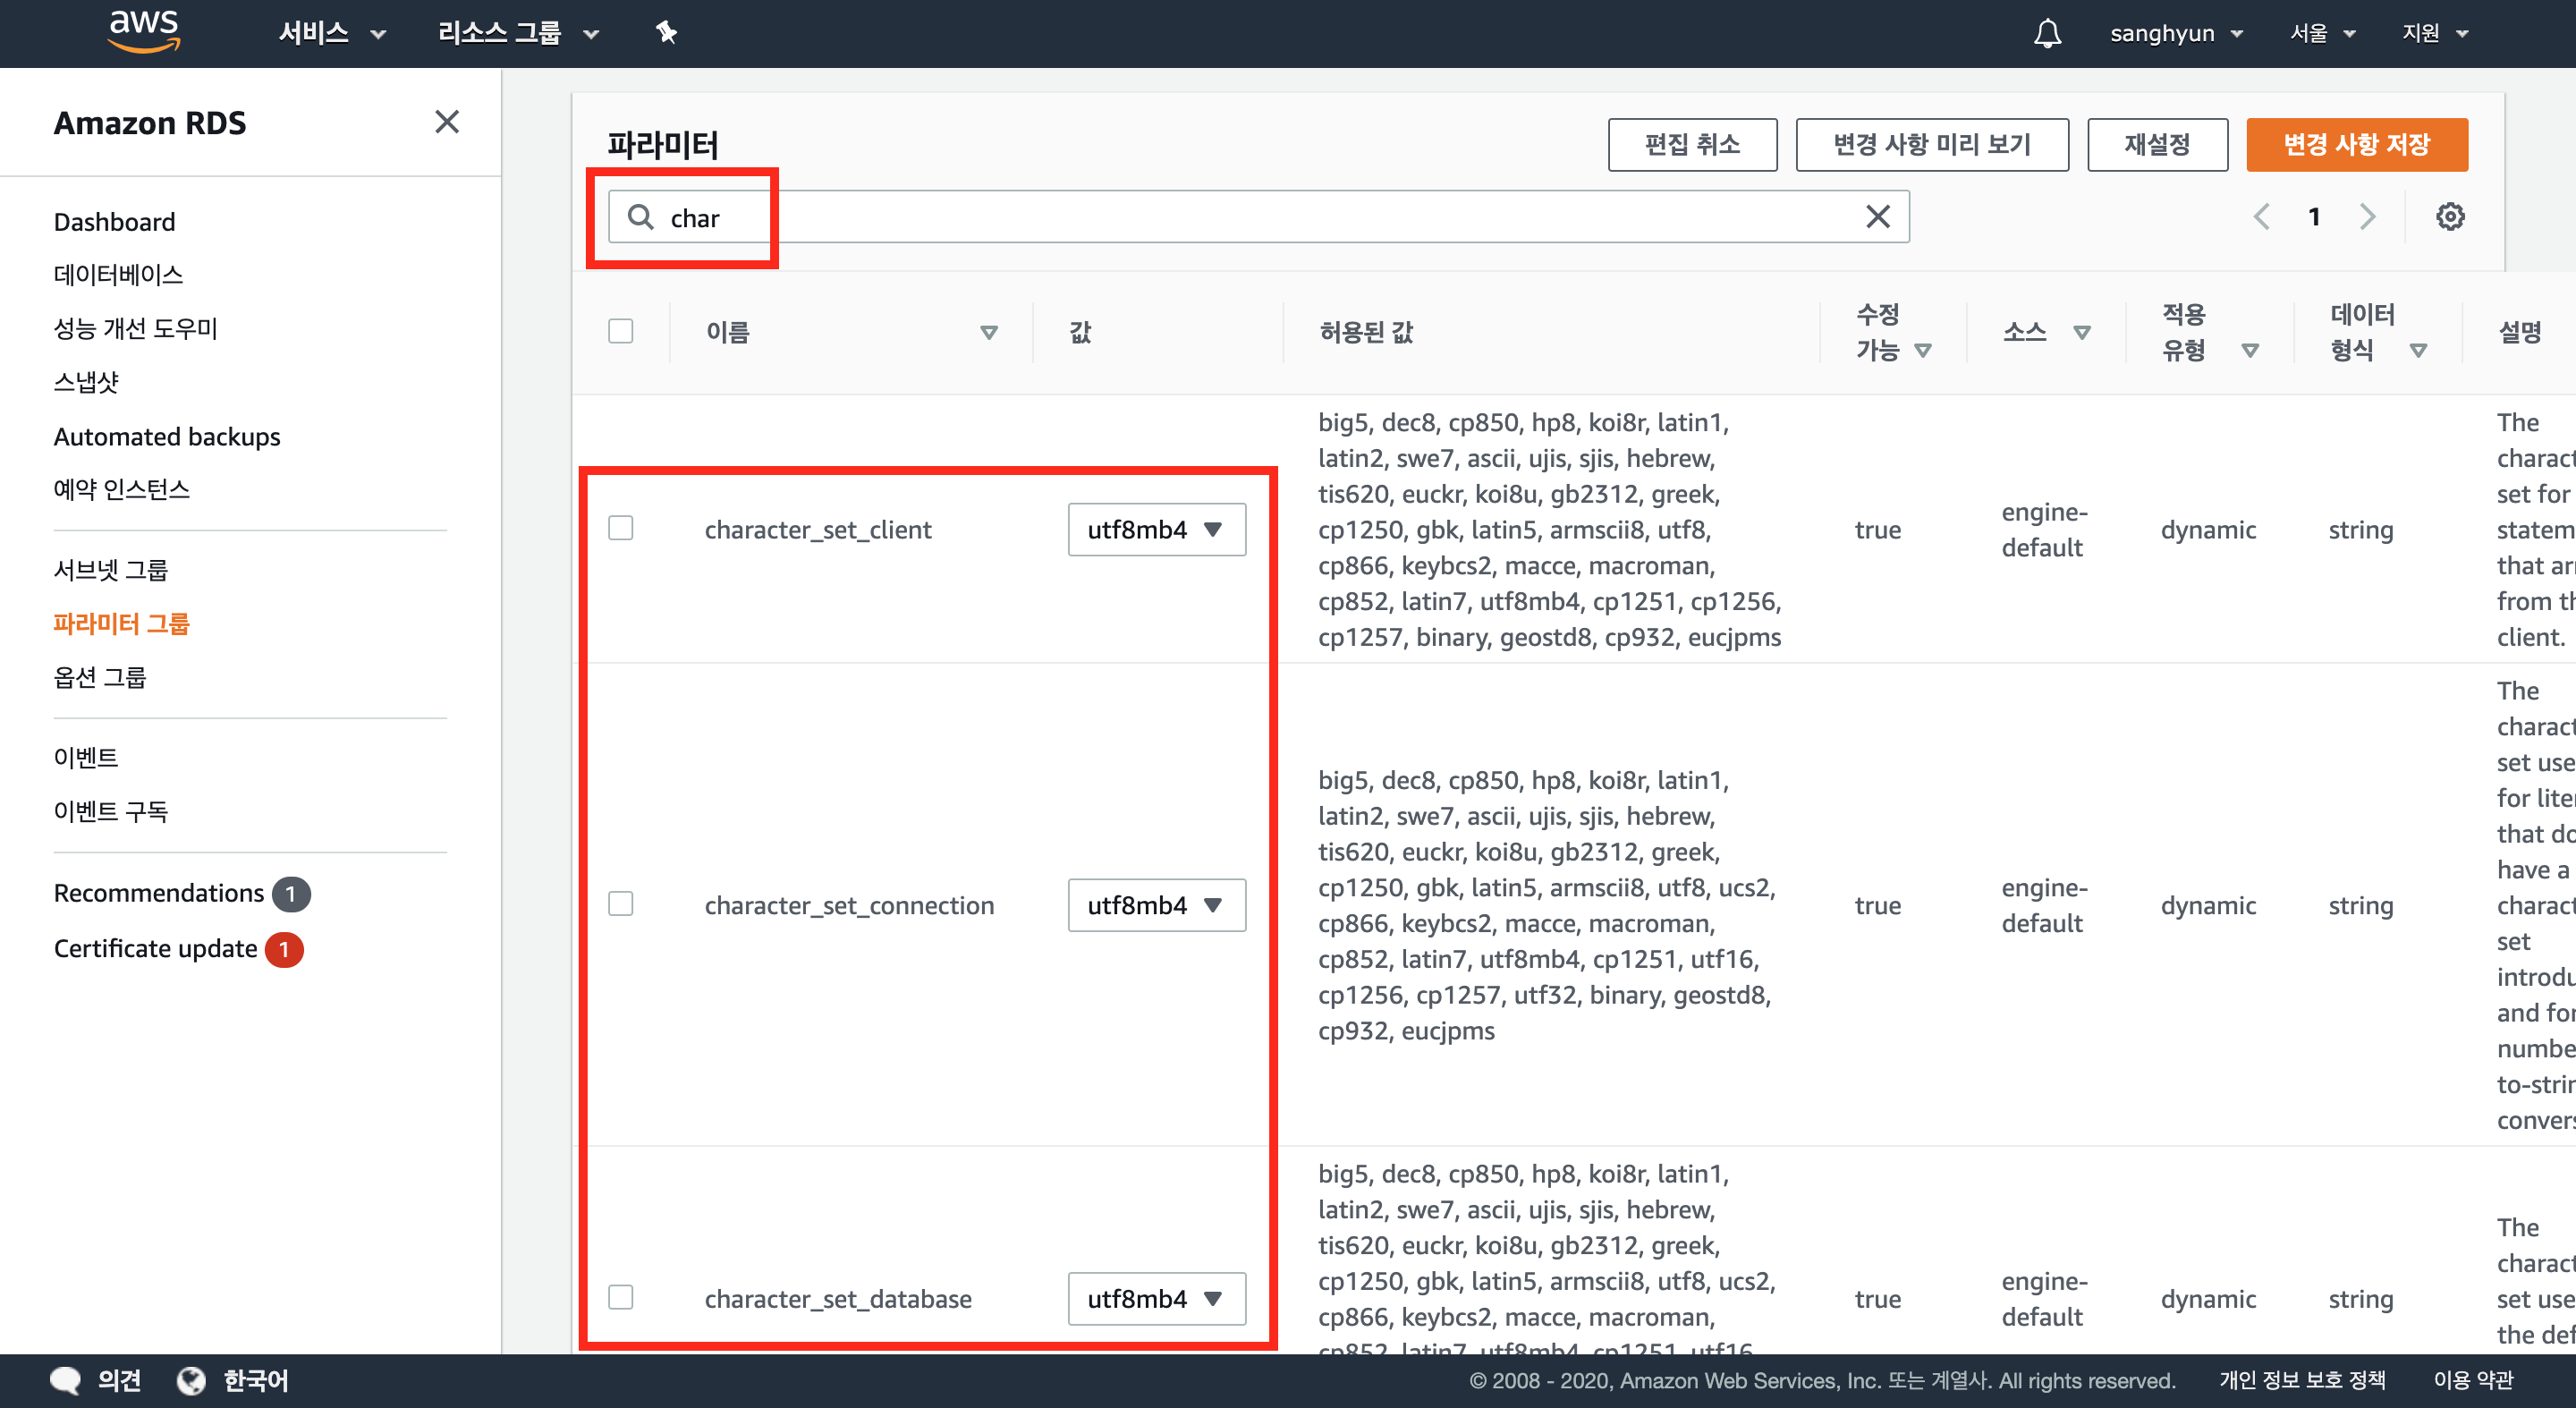Open 파라미터 그룹 in sidebar
Screen dimensions: 2576x1408
coord(122,623)
